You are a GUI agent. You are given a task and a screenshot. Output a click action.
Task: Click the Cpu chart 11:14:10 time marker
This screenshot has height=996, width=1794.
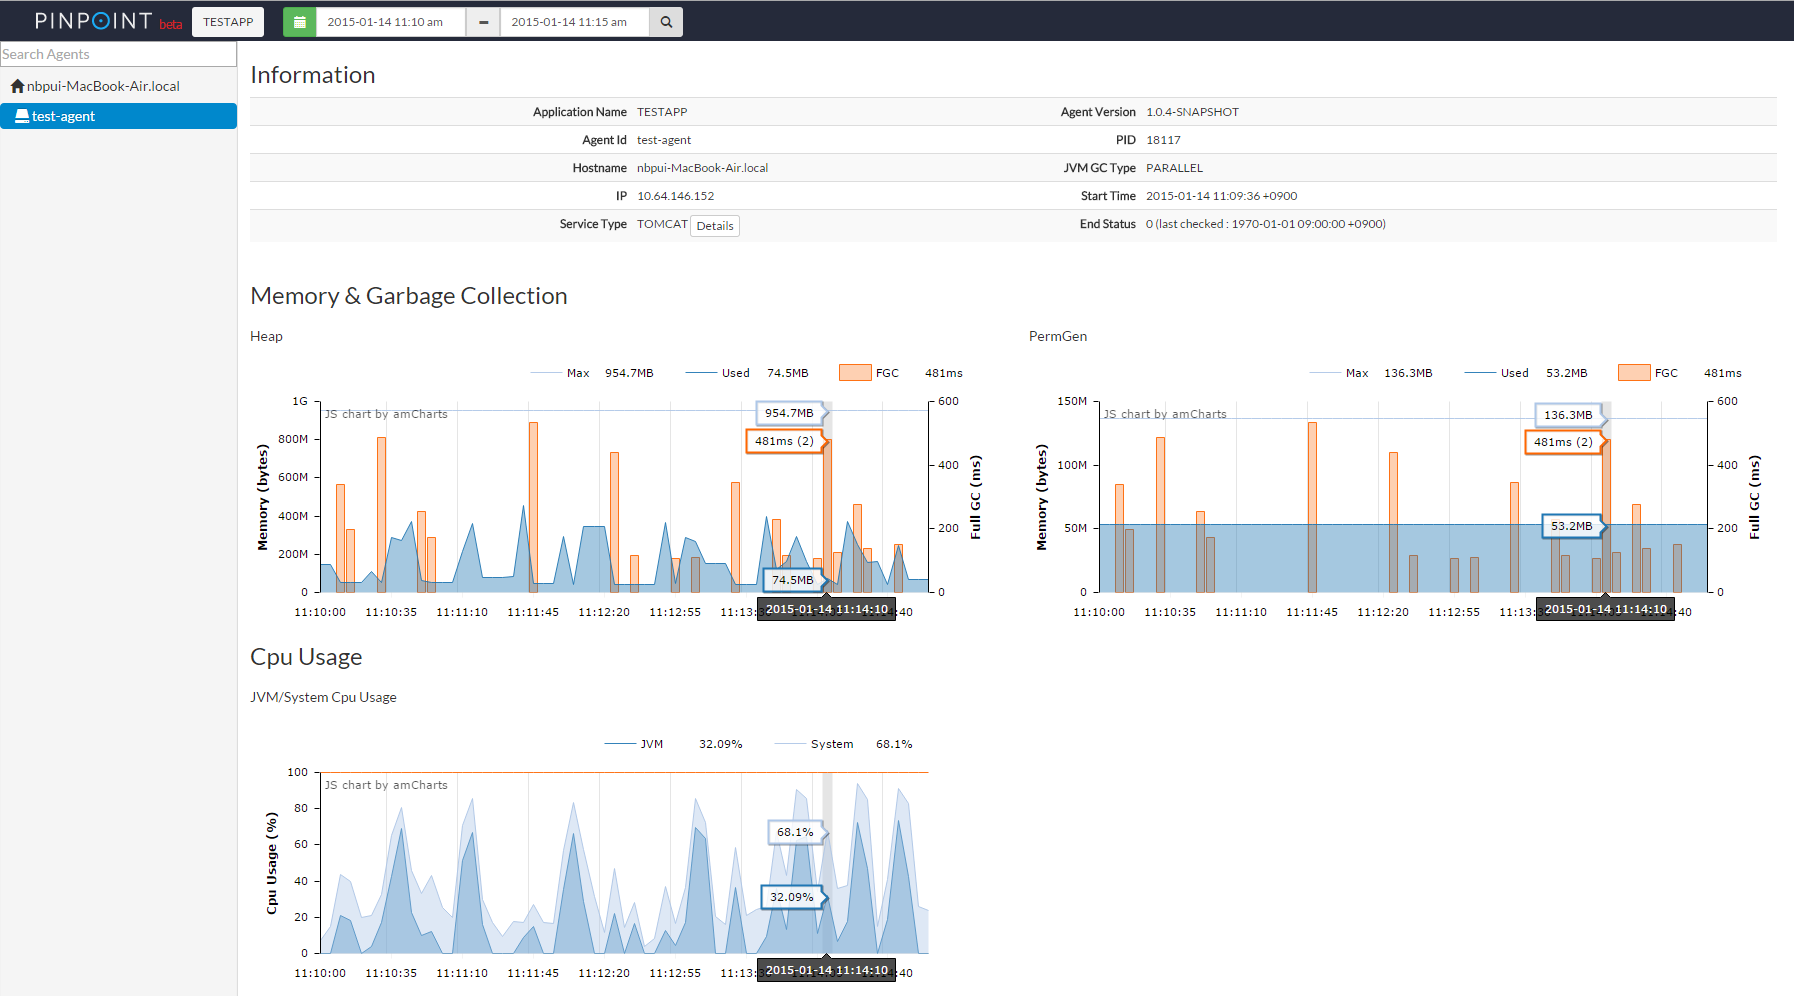(827, 970)
